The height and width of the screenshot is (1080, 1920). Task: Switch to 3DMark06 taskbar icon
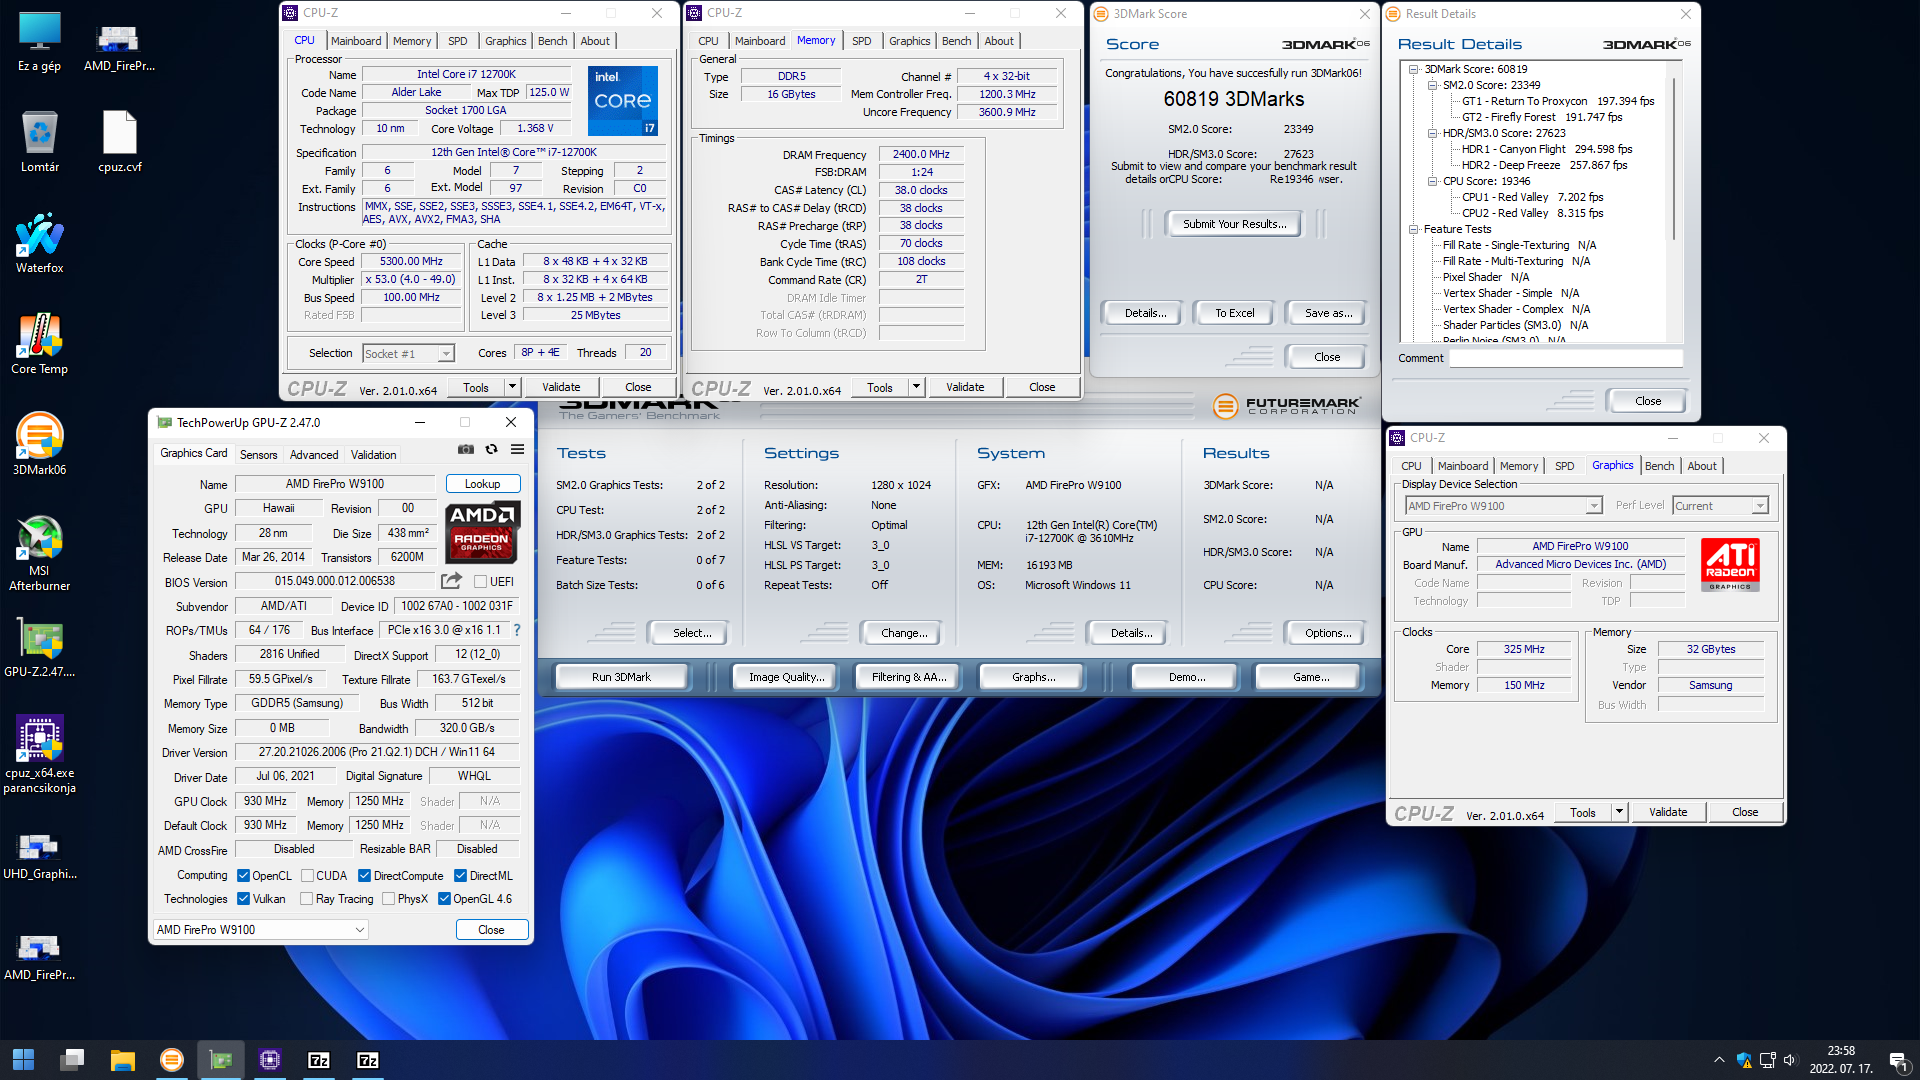coord(171,1060)
